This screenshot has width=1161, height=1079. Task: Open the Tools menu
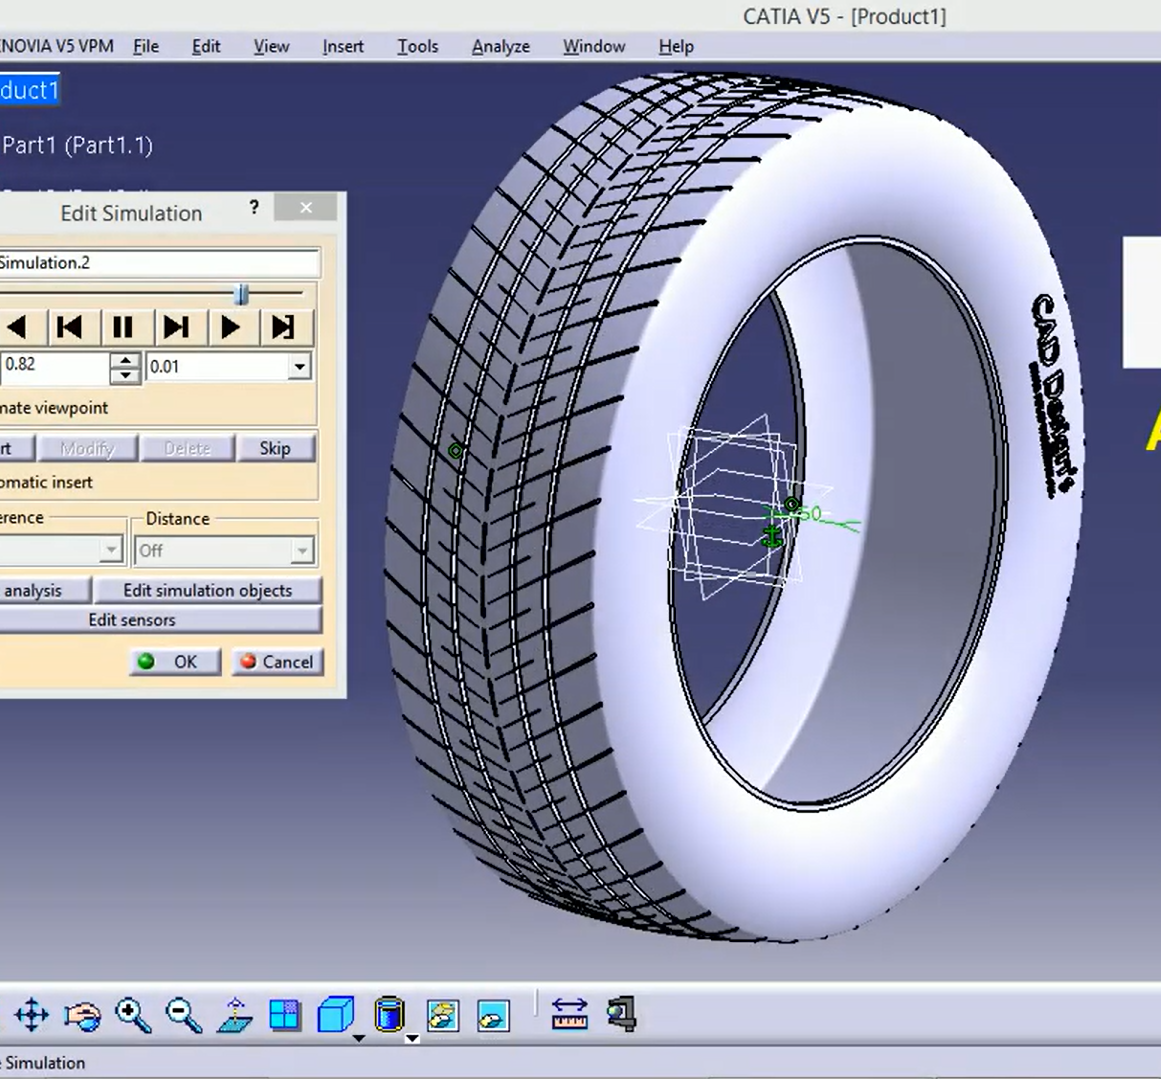click(417, 46)
